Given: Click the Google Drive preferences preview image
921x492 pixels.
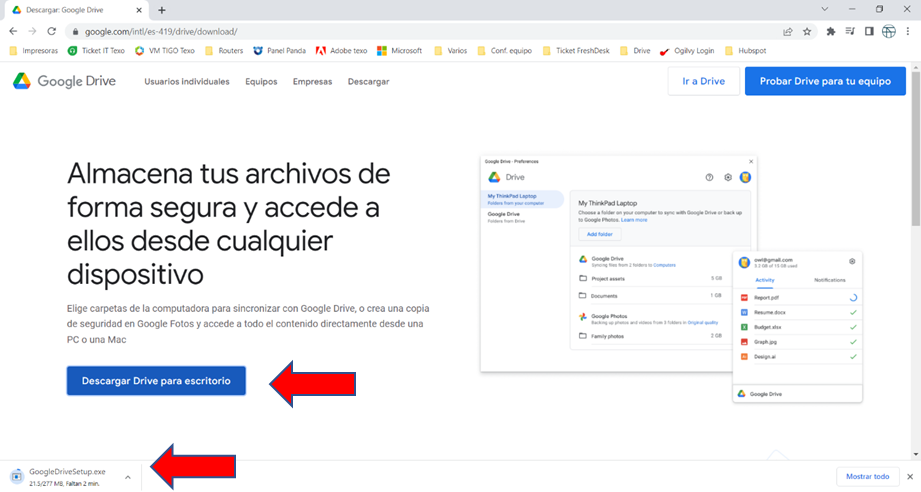Looking at the screenshot, I should (671, 279).
